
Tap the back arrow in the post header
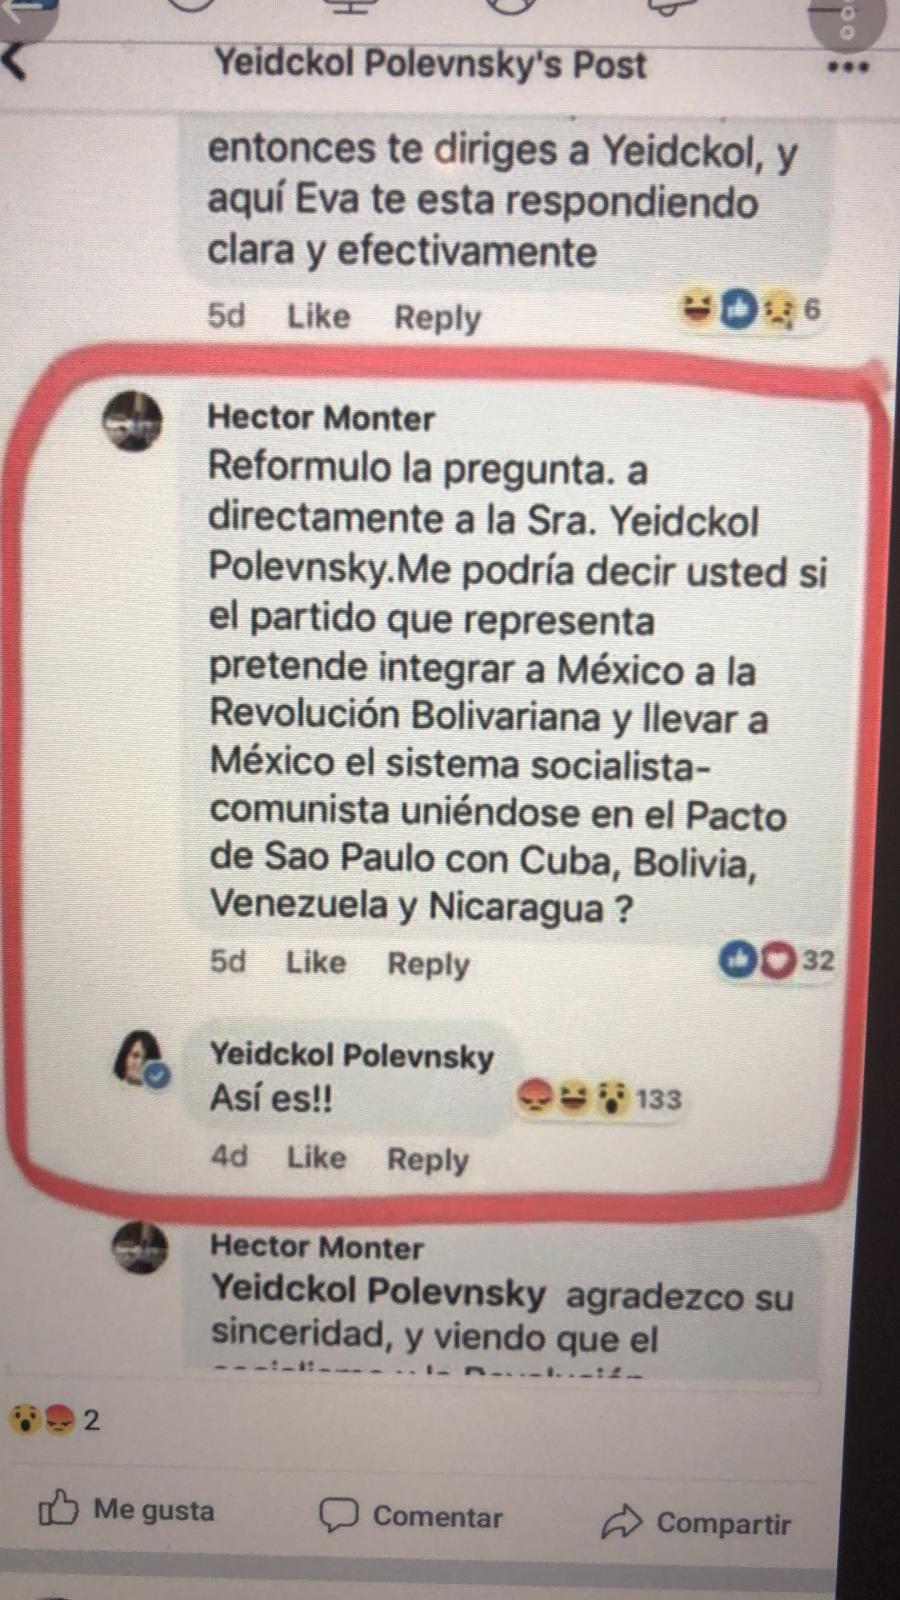point(15,62)
